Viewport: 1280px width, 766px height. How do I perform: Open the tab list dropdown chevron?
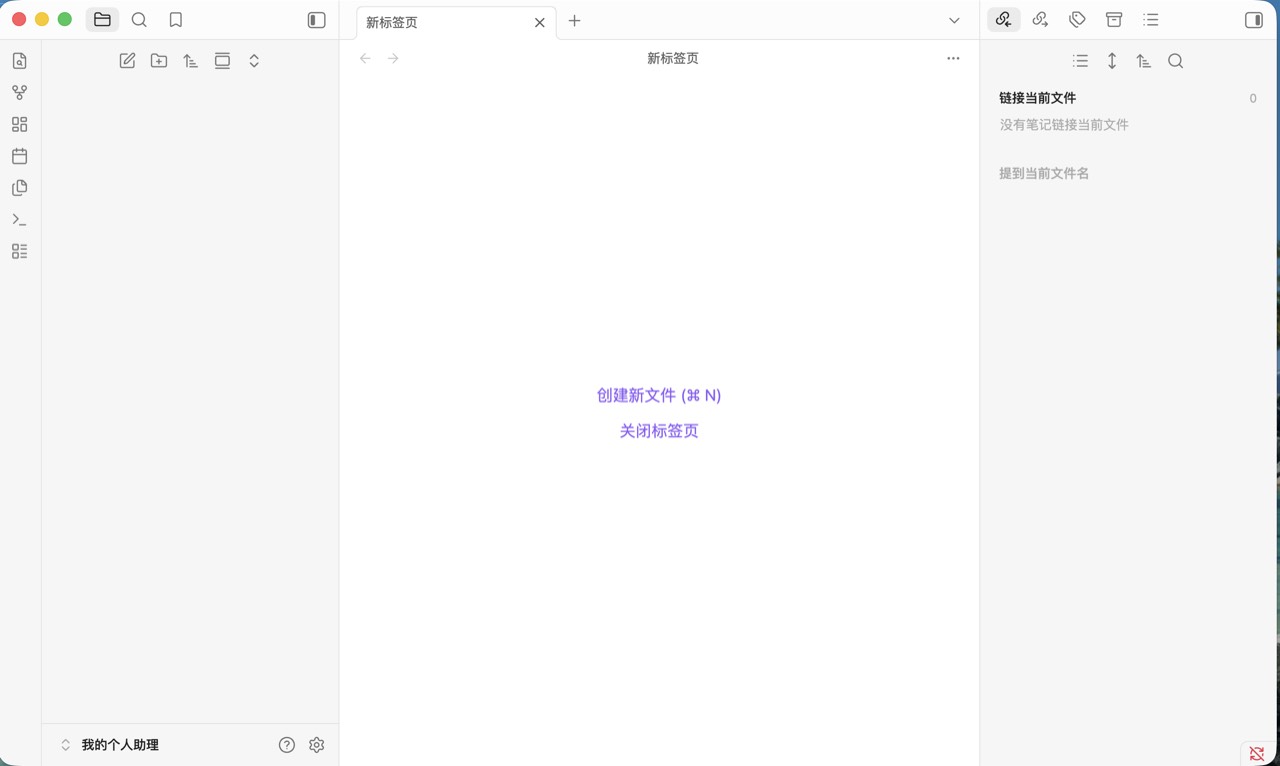954,21
